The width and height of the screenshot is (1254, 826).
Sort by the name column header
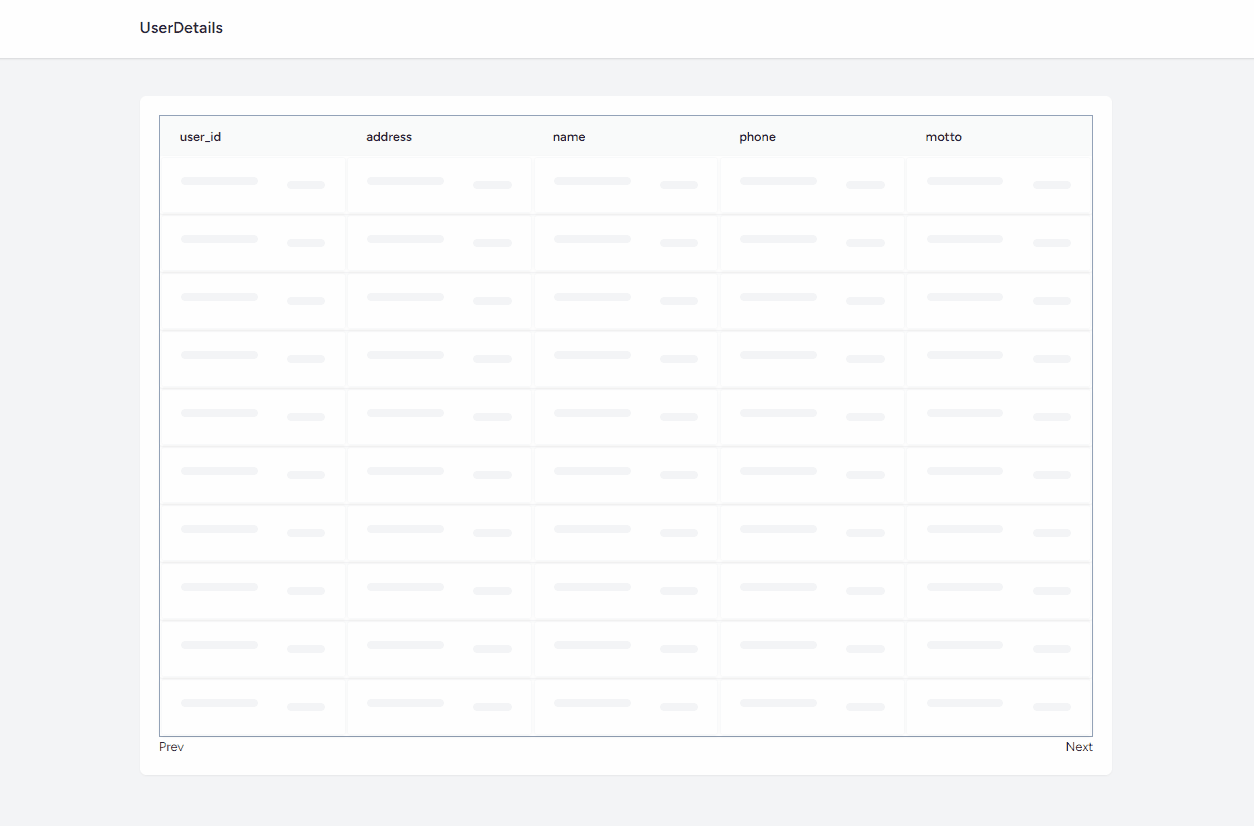569,137
